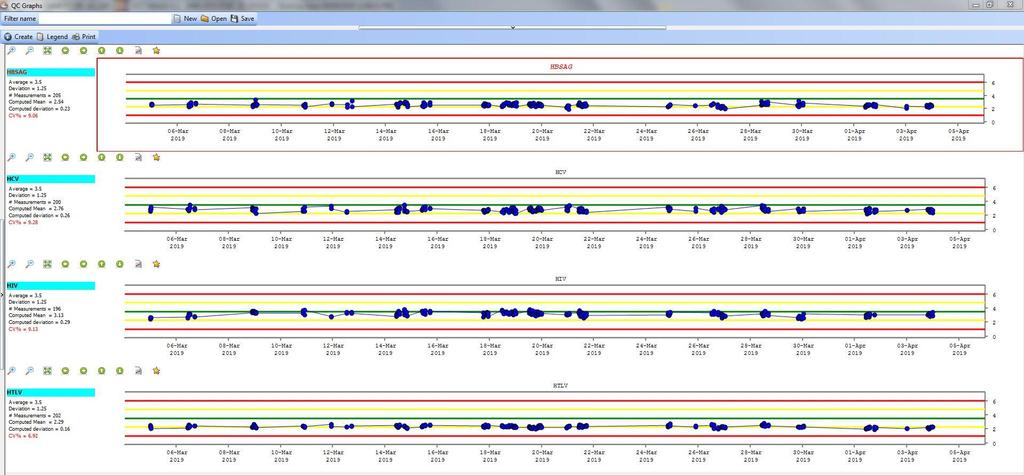This screenshot has height=475, width=1024.
Task: Zoom in using the HBSAG graph toolbar
Action: pos(12,50)
